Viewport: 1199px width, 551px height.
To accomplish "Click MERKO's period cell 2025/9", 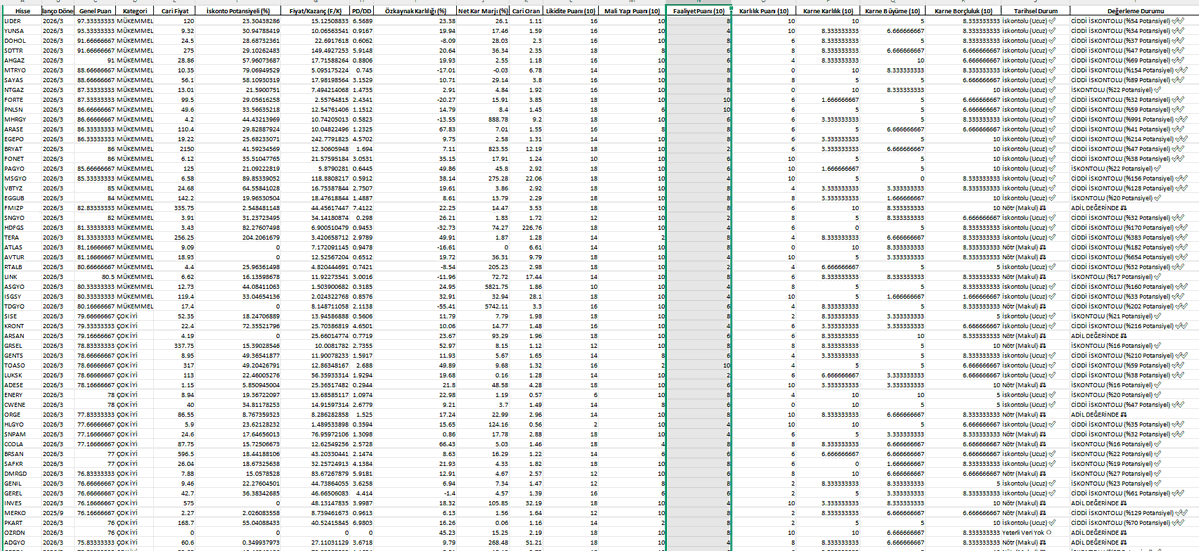I will (58, 512).
